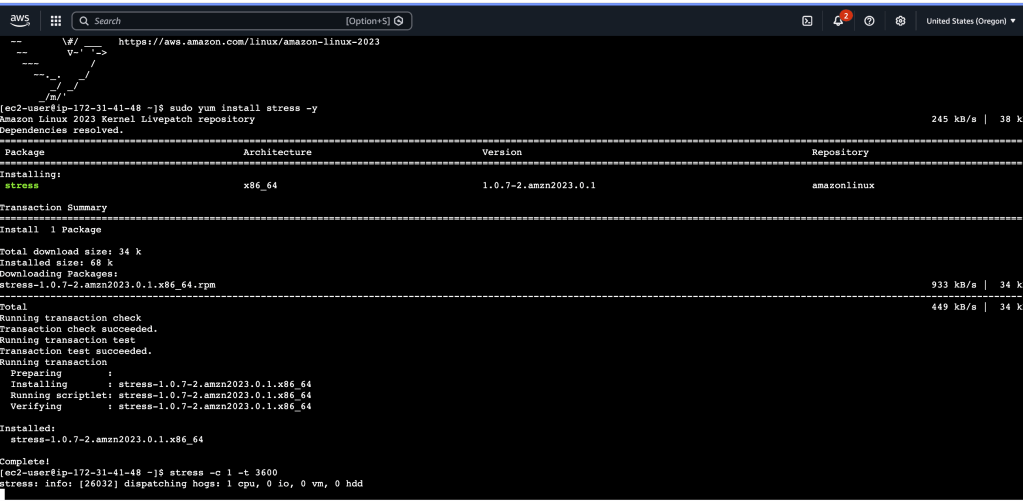This screenshot has height=501, width=1023.
Task: Click the "Complete!" output line
Action: pyautogui.click(x=25, y=461)
